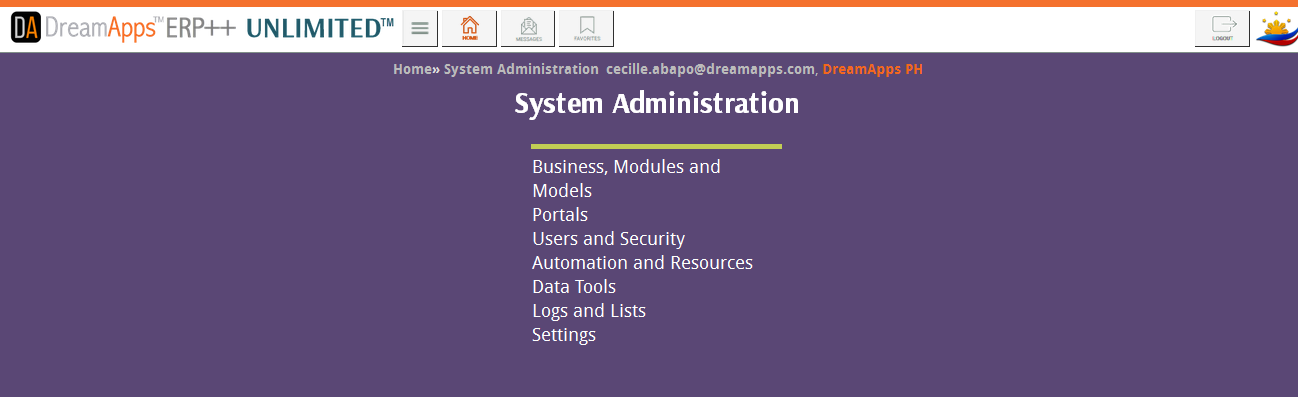
Task: Open Users and Security
Action: point(608,239)
